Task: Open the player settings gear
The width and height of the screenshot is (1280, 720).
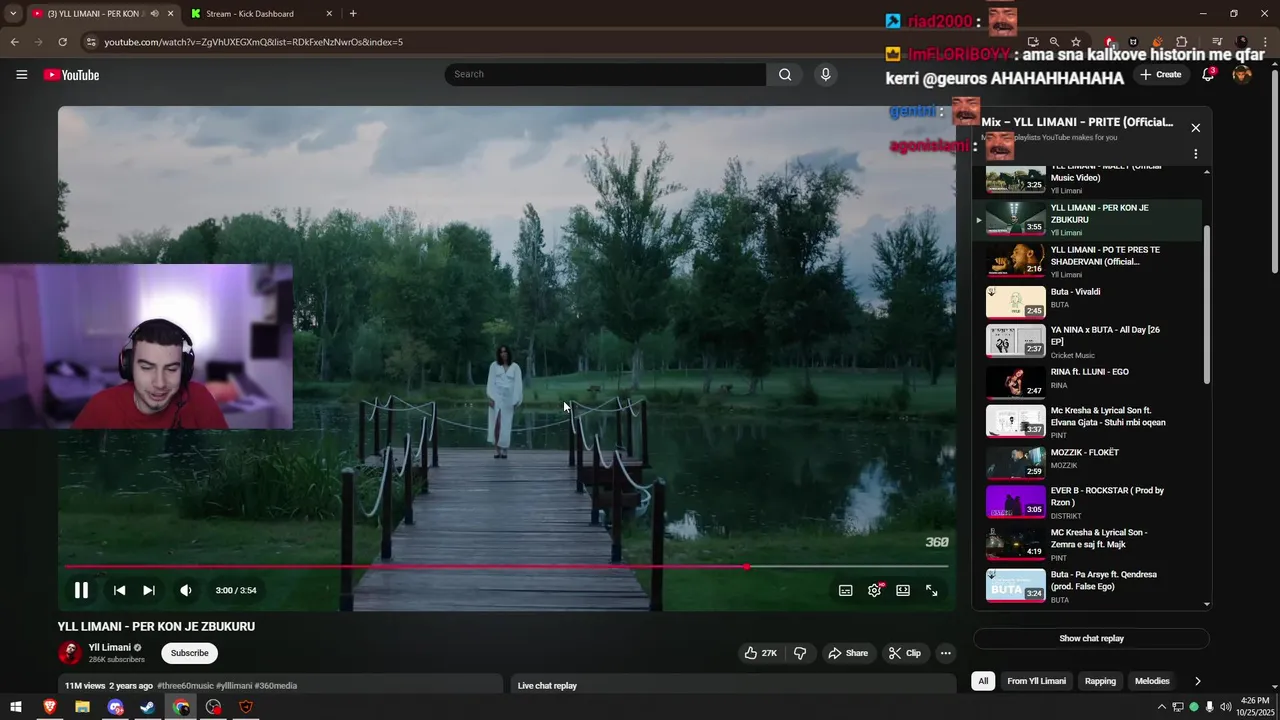Action: click(x=875, y=590)
